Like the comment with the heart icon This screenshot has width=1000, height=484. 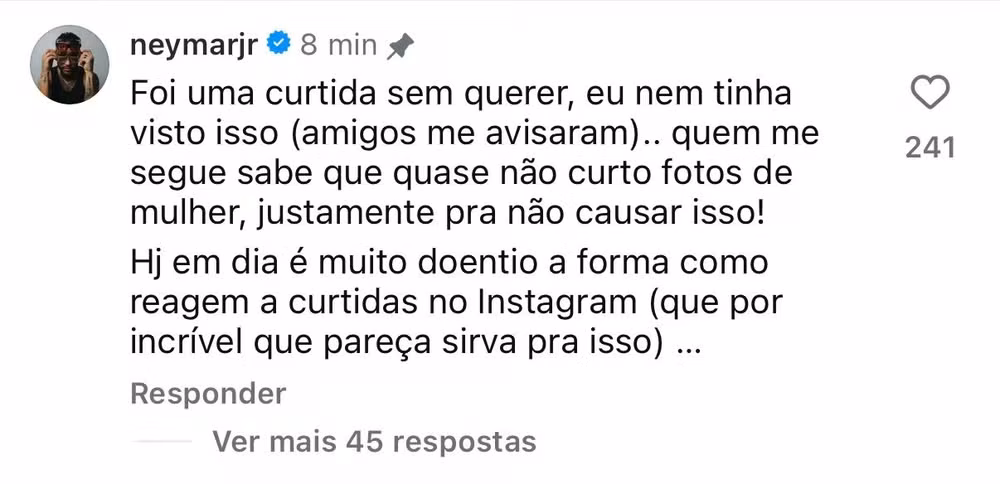931,95
